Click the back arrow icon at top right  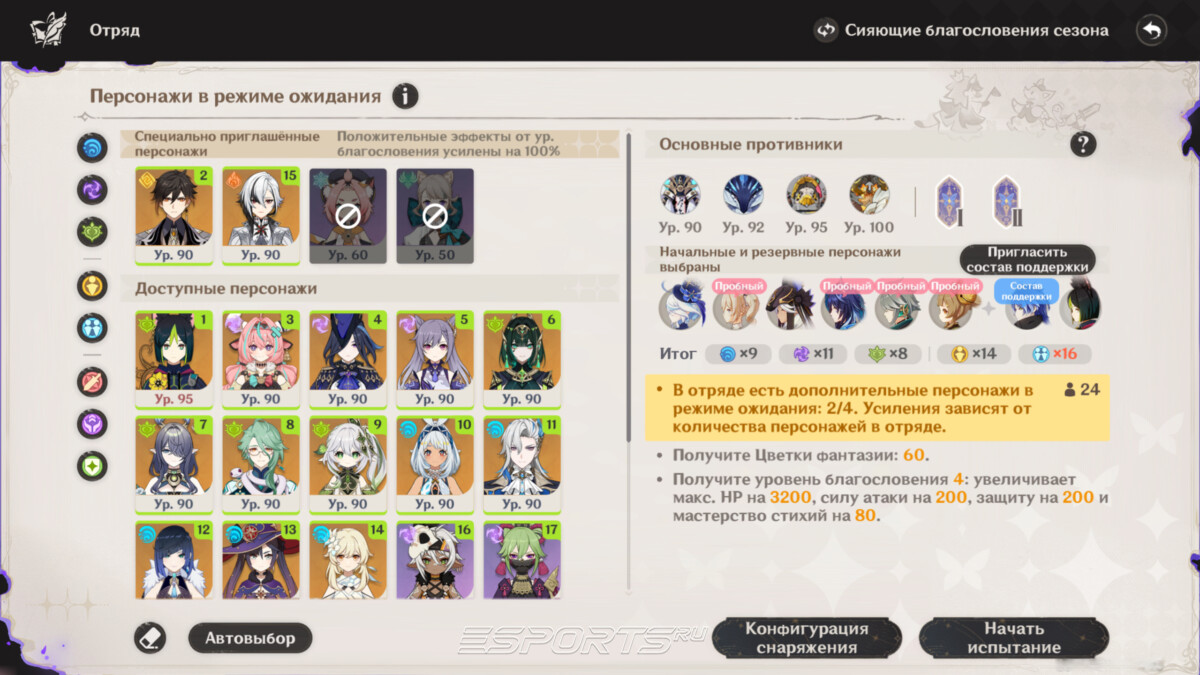(x=1152, y=30)
